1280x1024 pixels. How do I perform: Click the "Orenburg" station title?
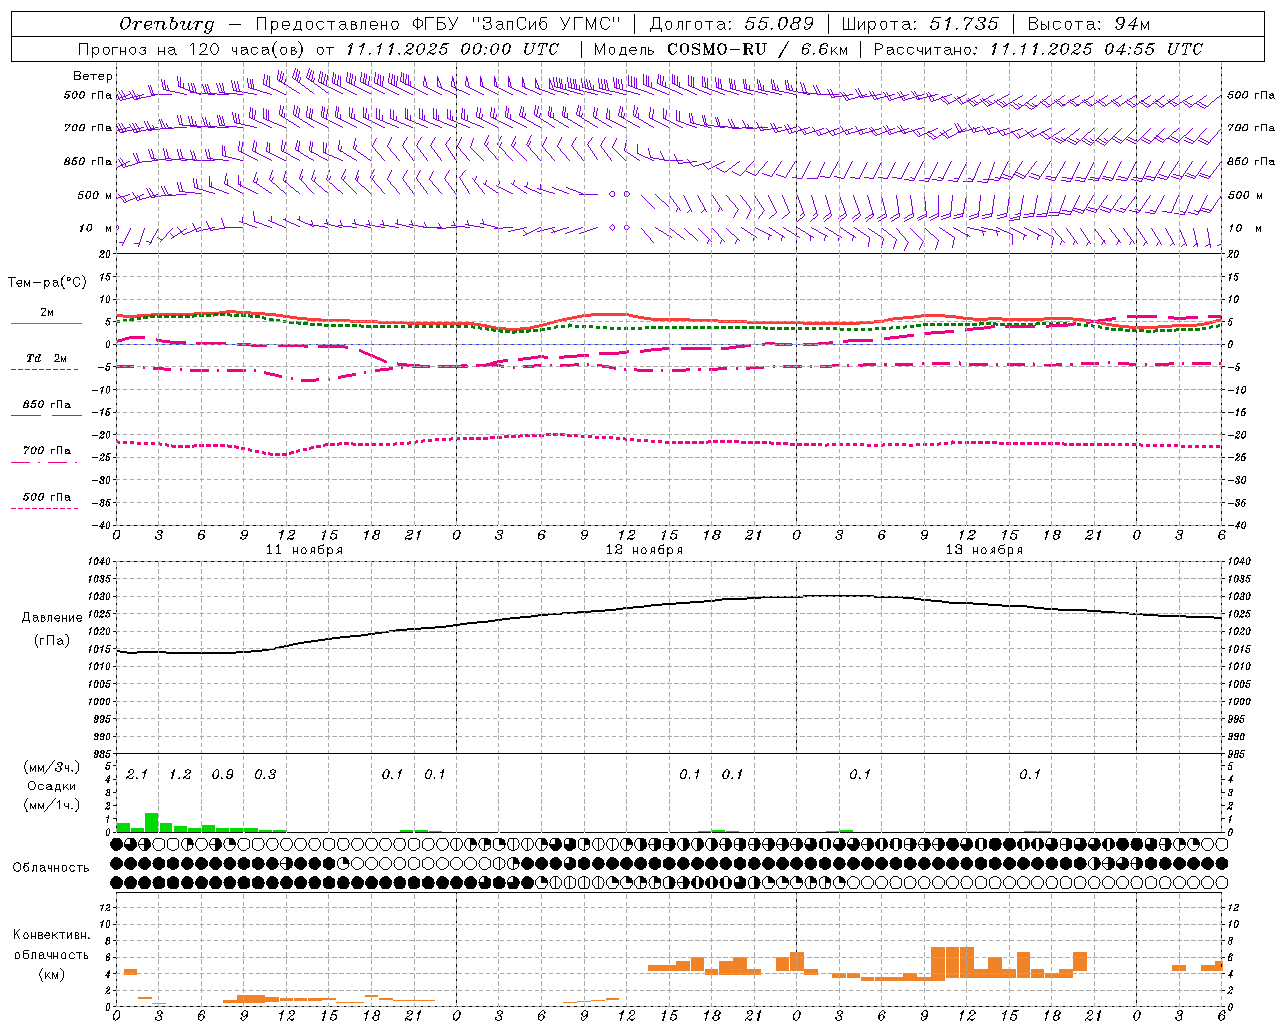pos(166,24)
